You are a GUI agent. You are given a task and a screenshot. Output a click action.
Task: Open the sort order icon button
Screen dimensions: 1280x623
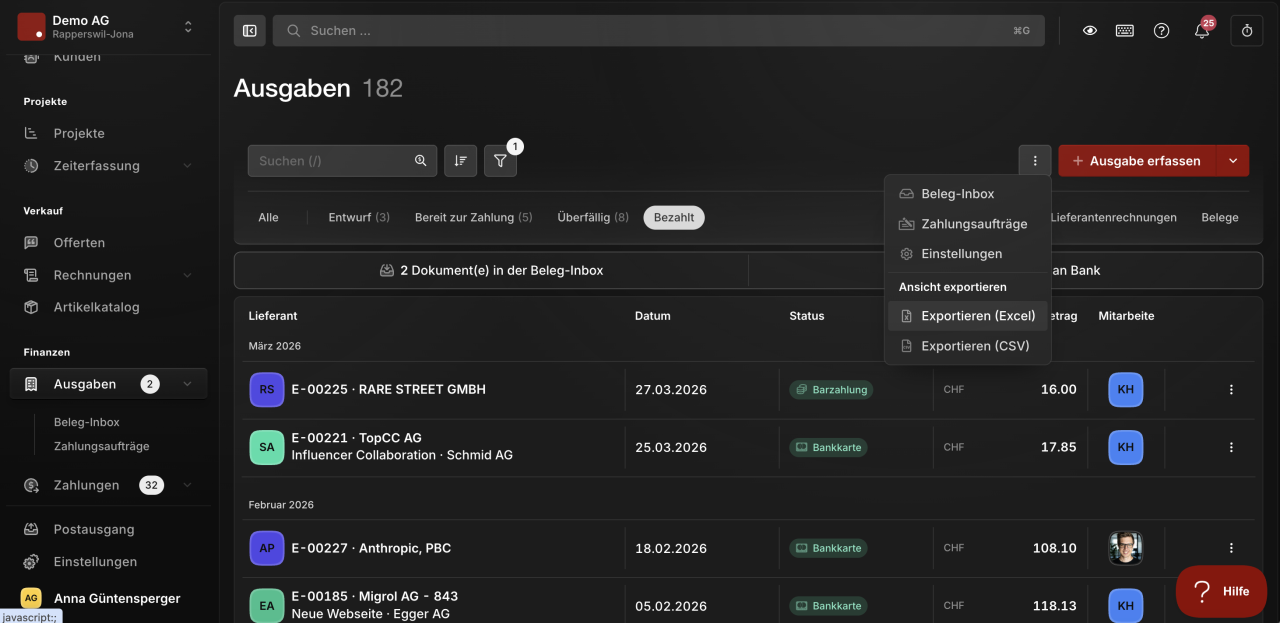coord(460,161)
